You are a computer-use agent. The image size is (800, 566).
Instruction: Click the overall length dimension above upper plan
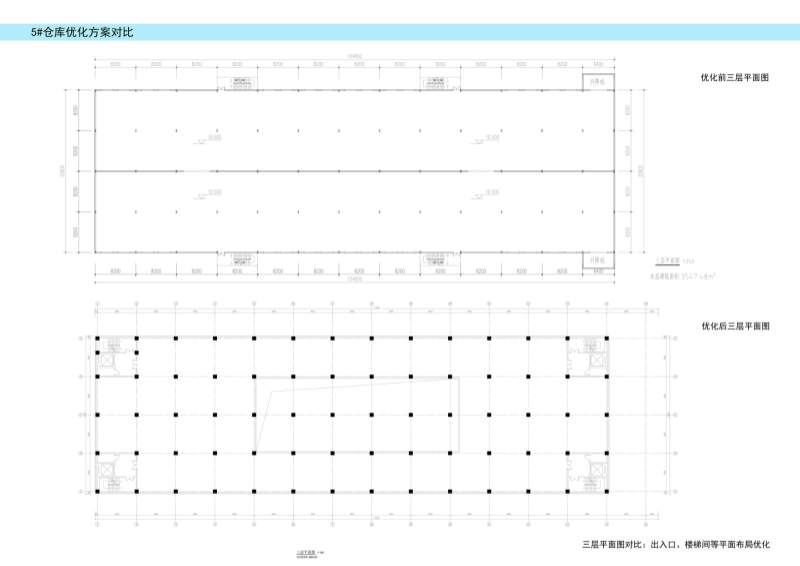point(354,57)
